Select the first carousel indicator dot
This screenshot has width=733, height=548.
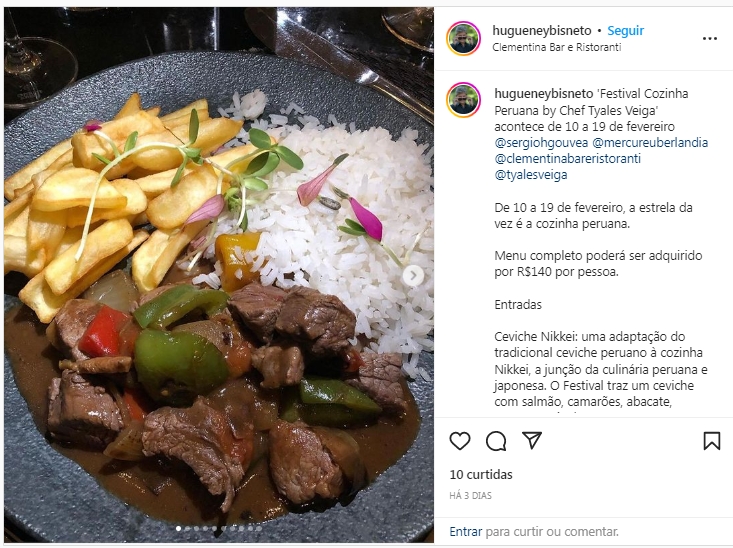click(179, 528)
